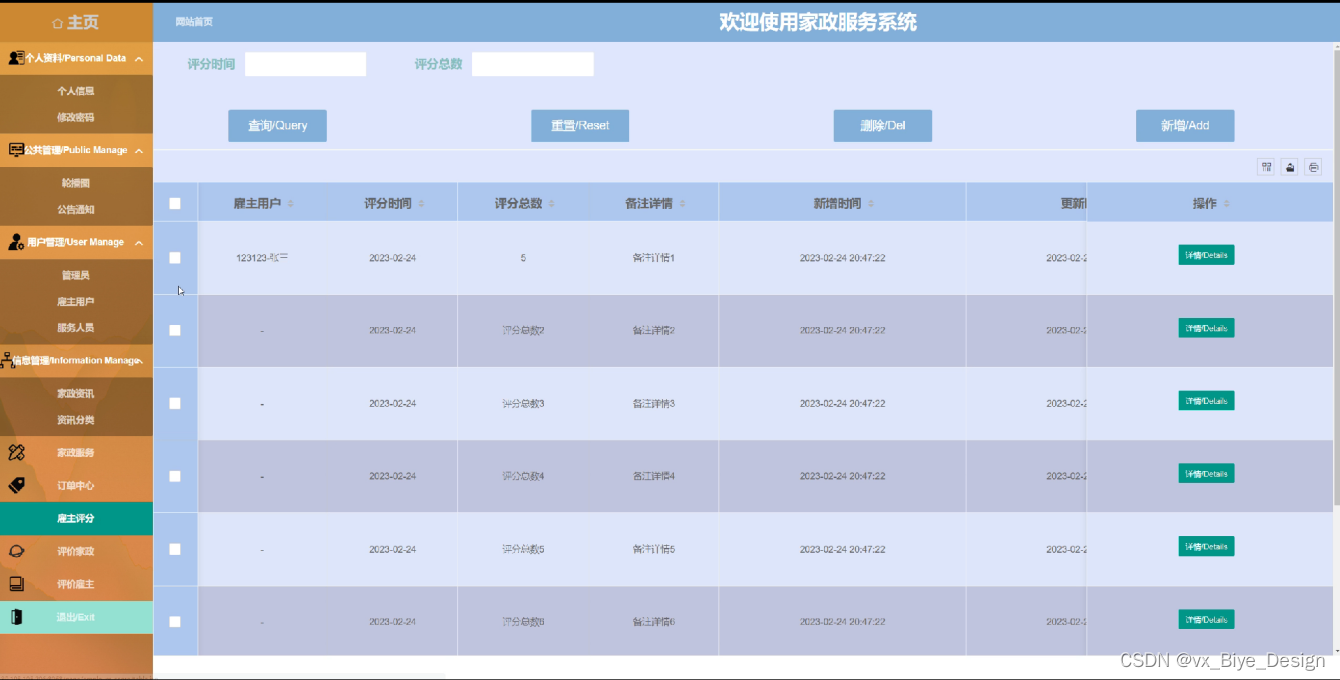Click the Public Manage monitor icon
Viewport: 1340px width, 680px height.
(x=16, y=150)
